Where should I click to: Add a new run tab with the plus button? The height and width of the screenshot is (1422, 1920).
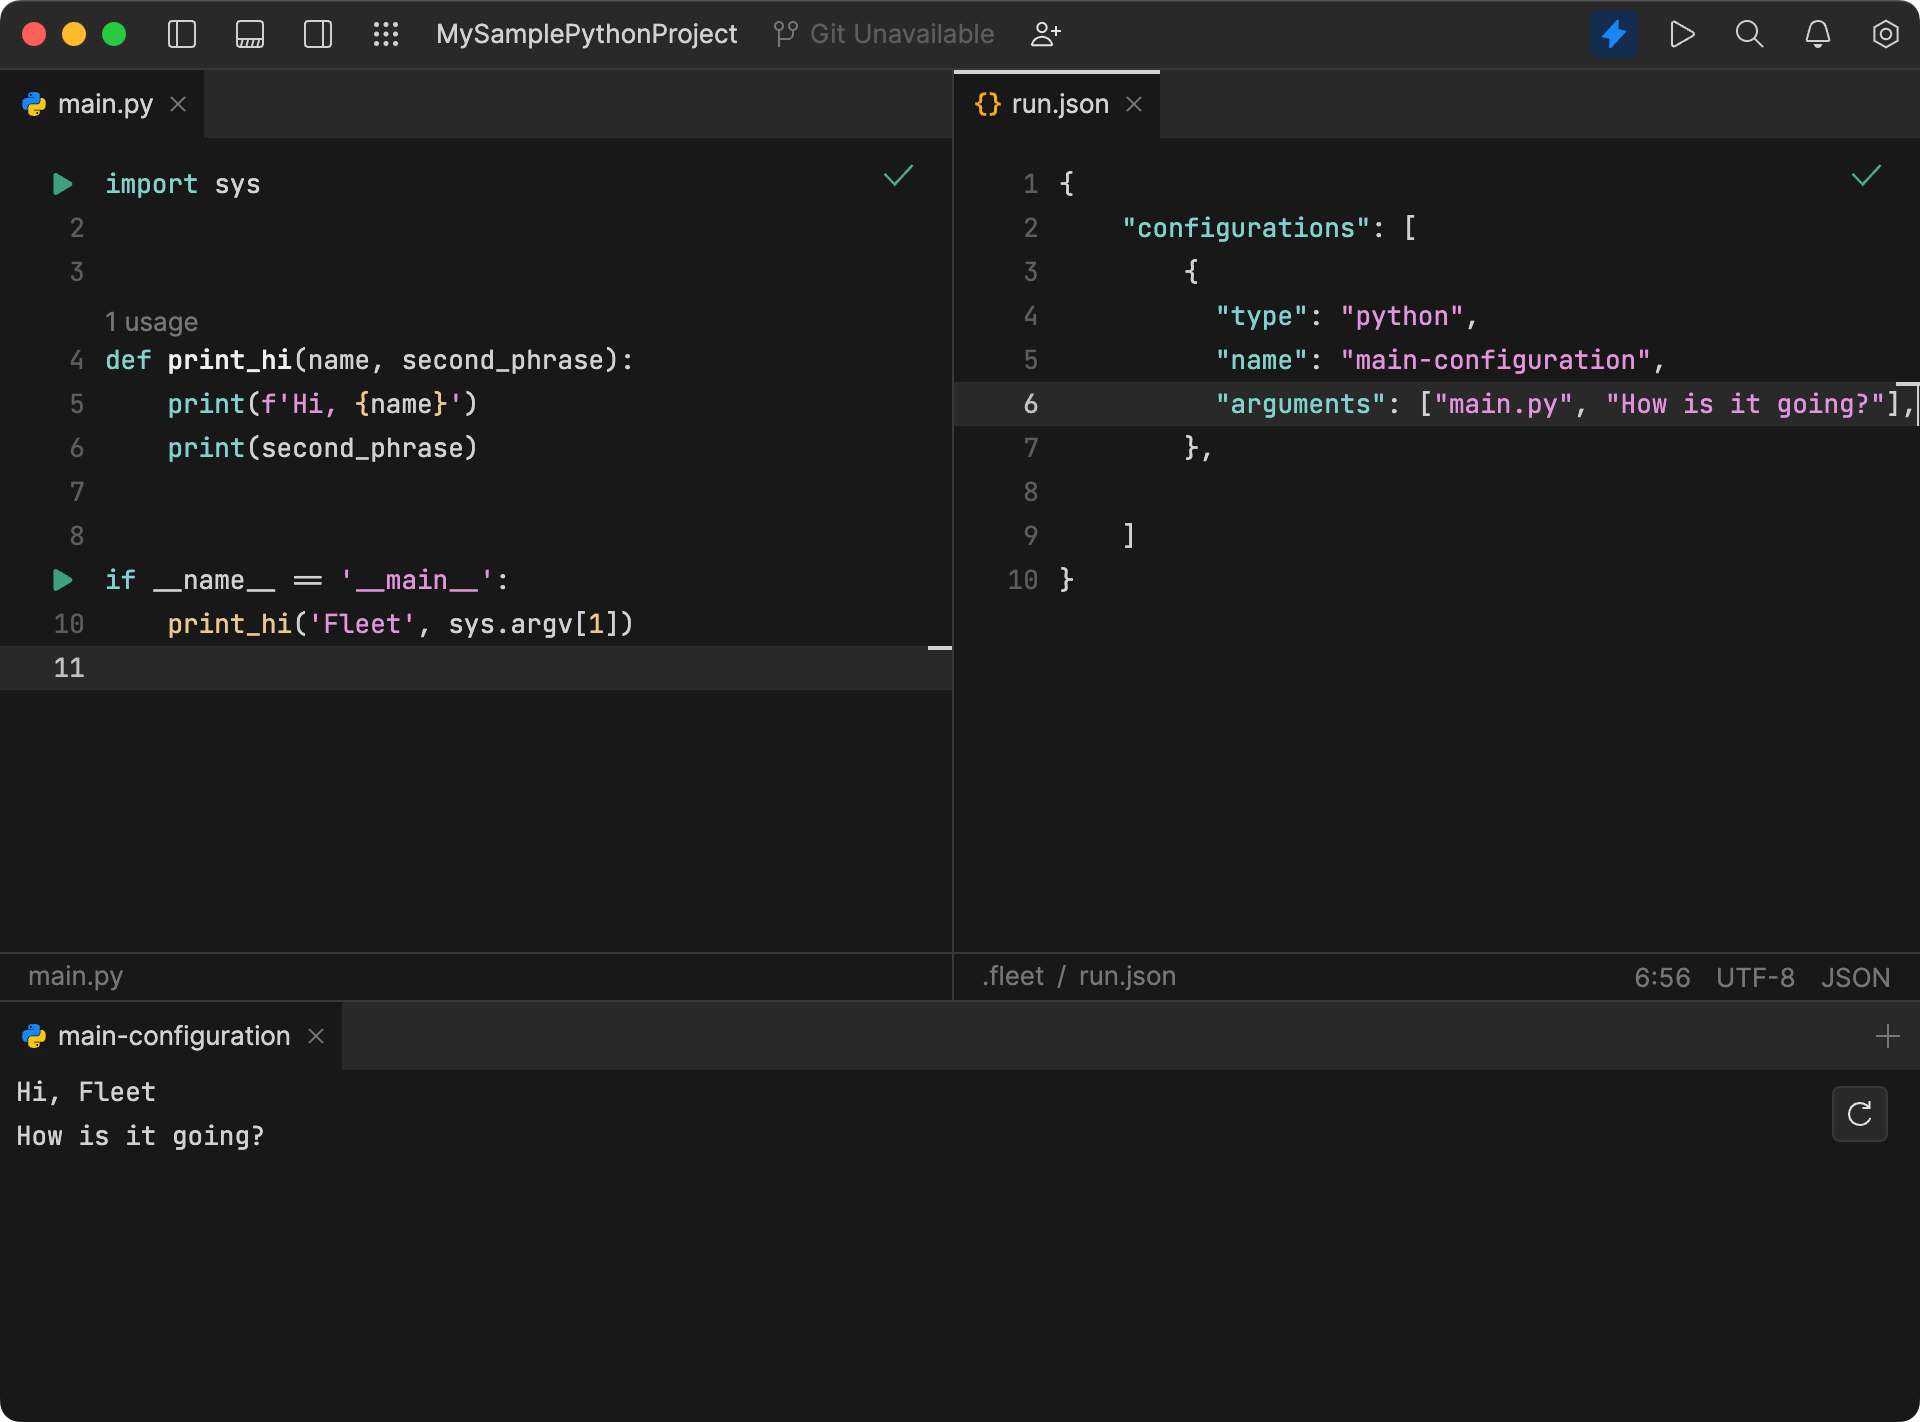coord(1888,1036)
